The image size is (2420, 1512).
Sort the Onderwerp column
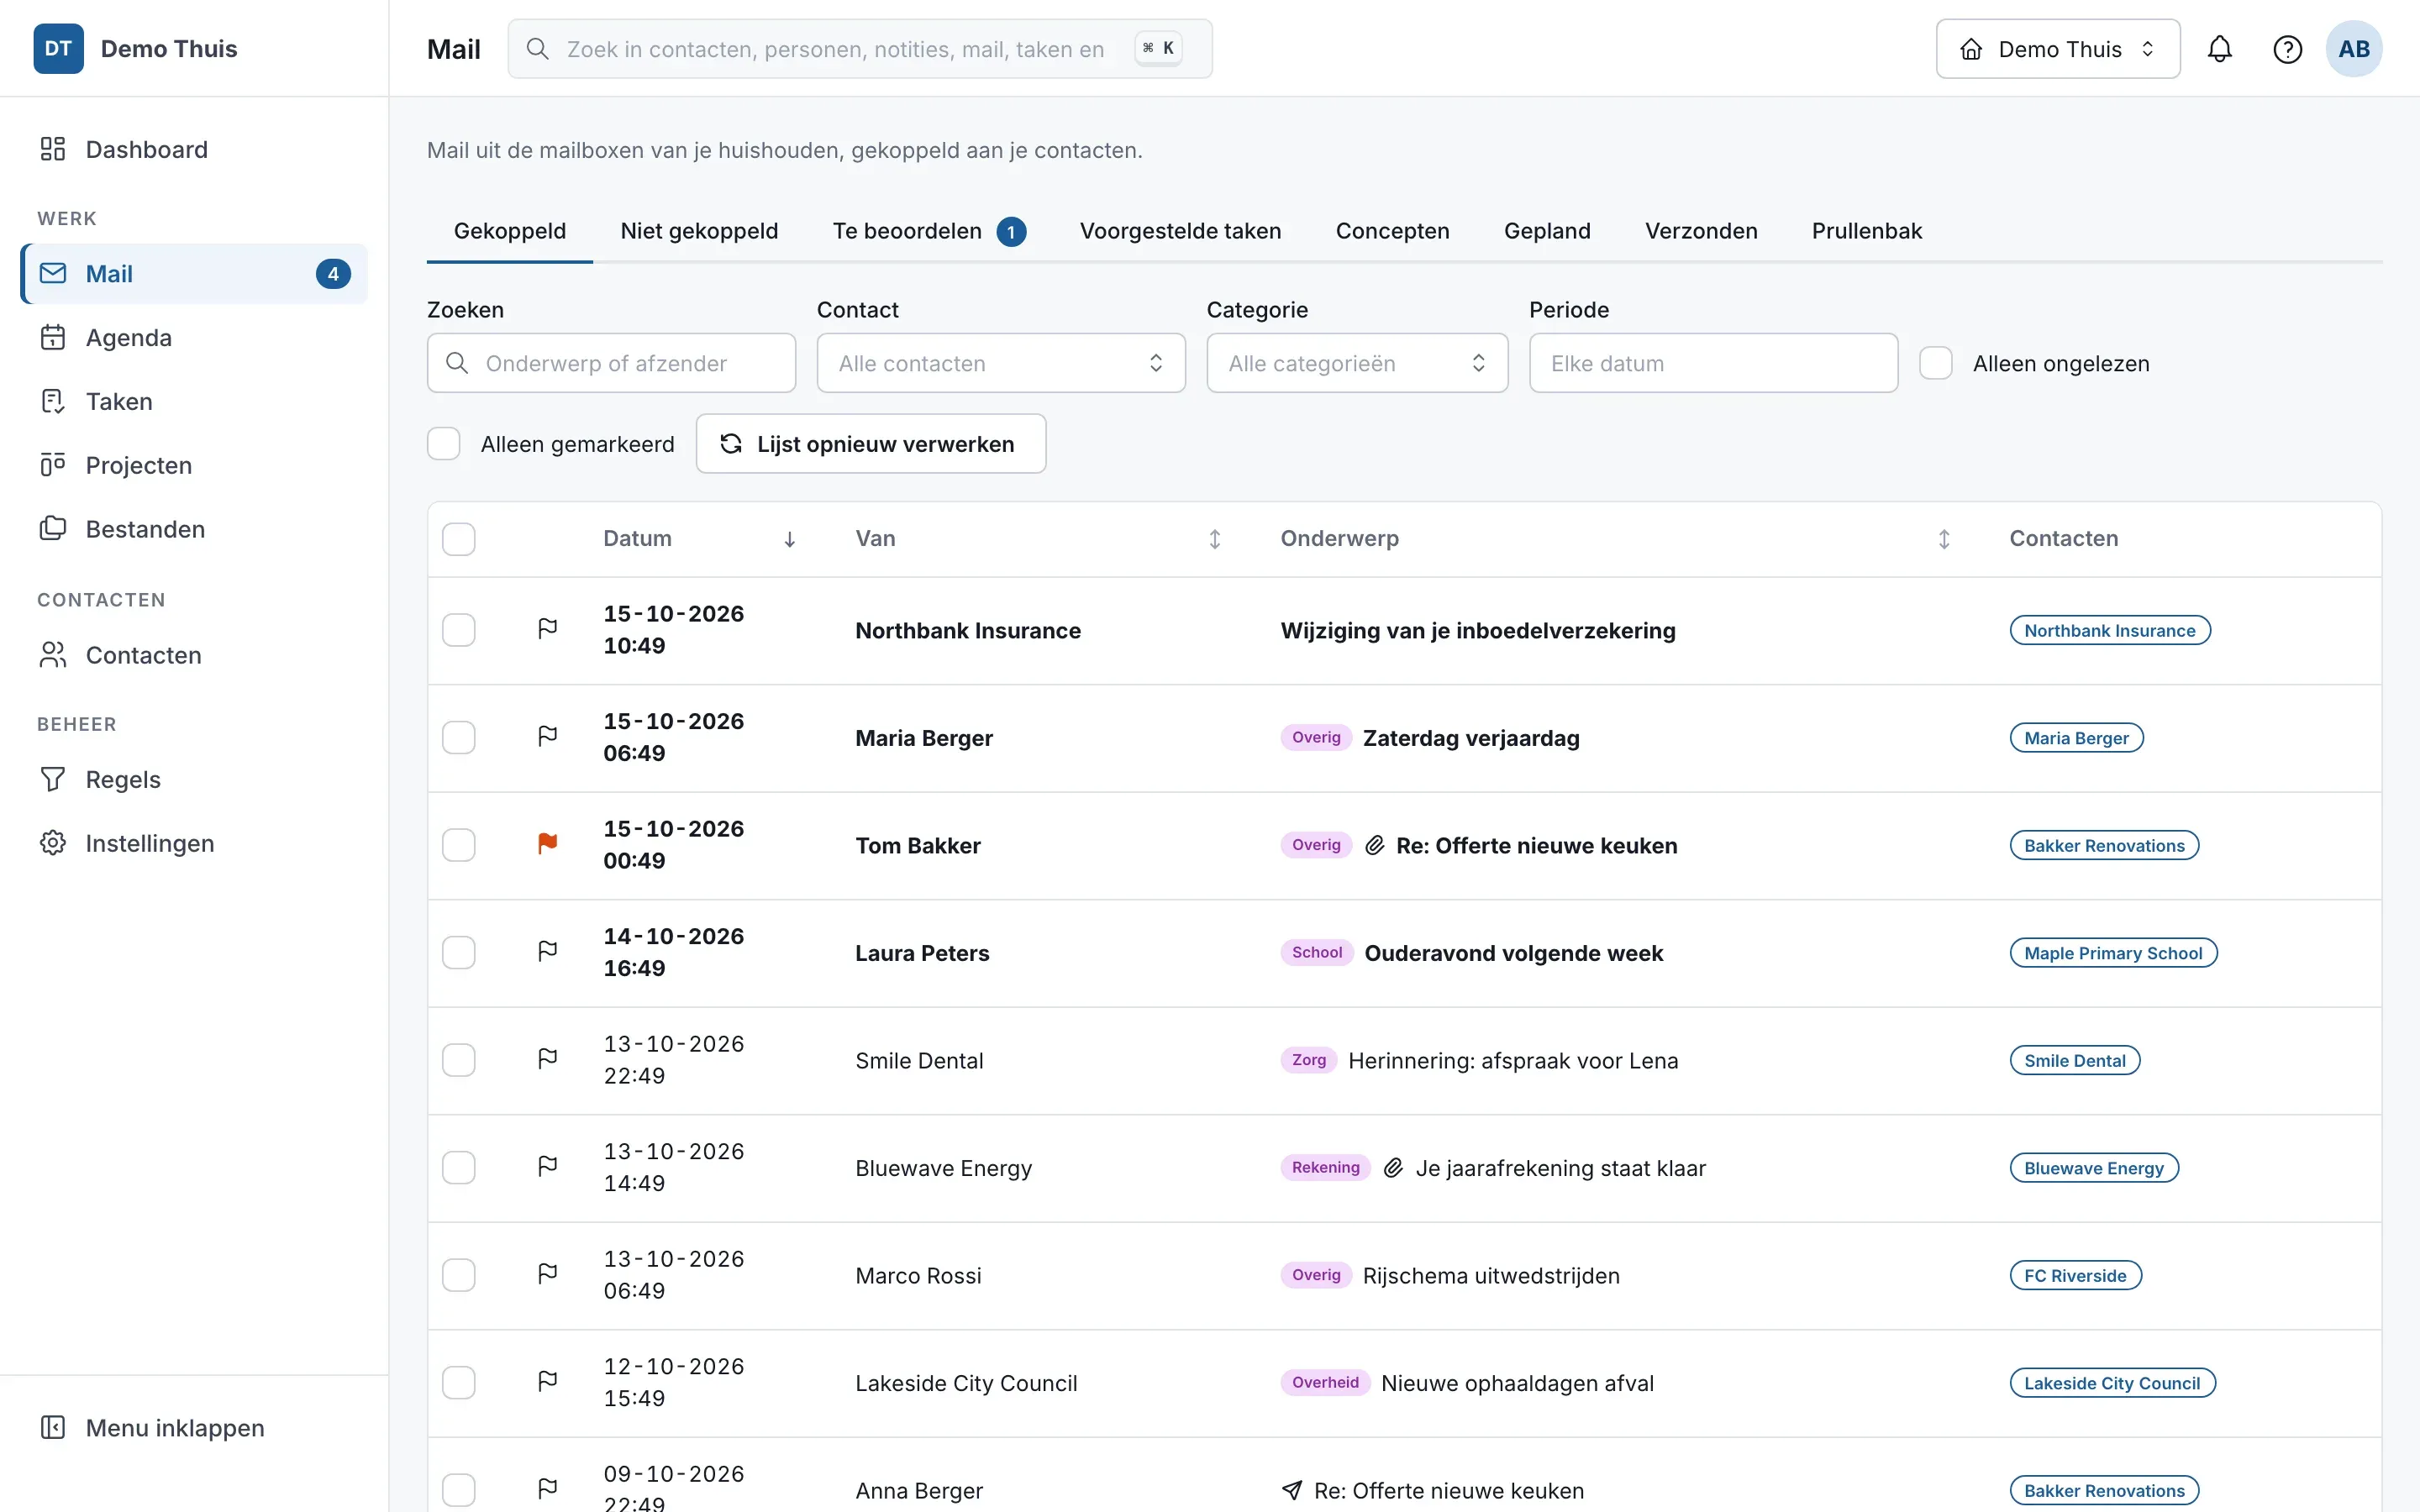pos(1943,539)
